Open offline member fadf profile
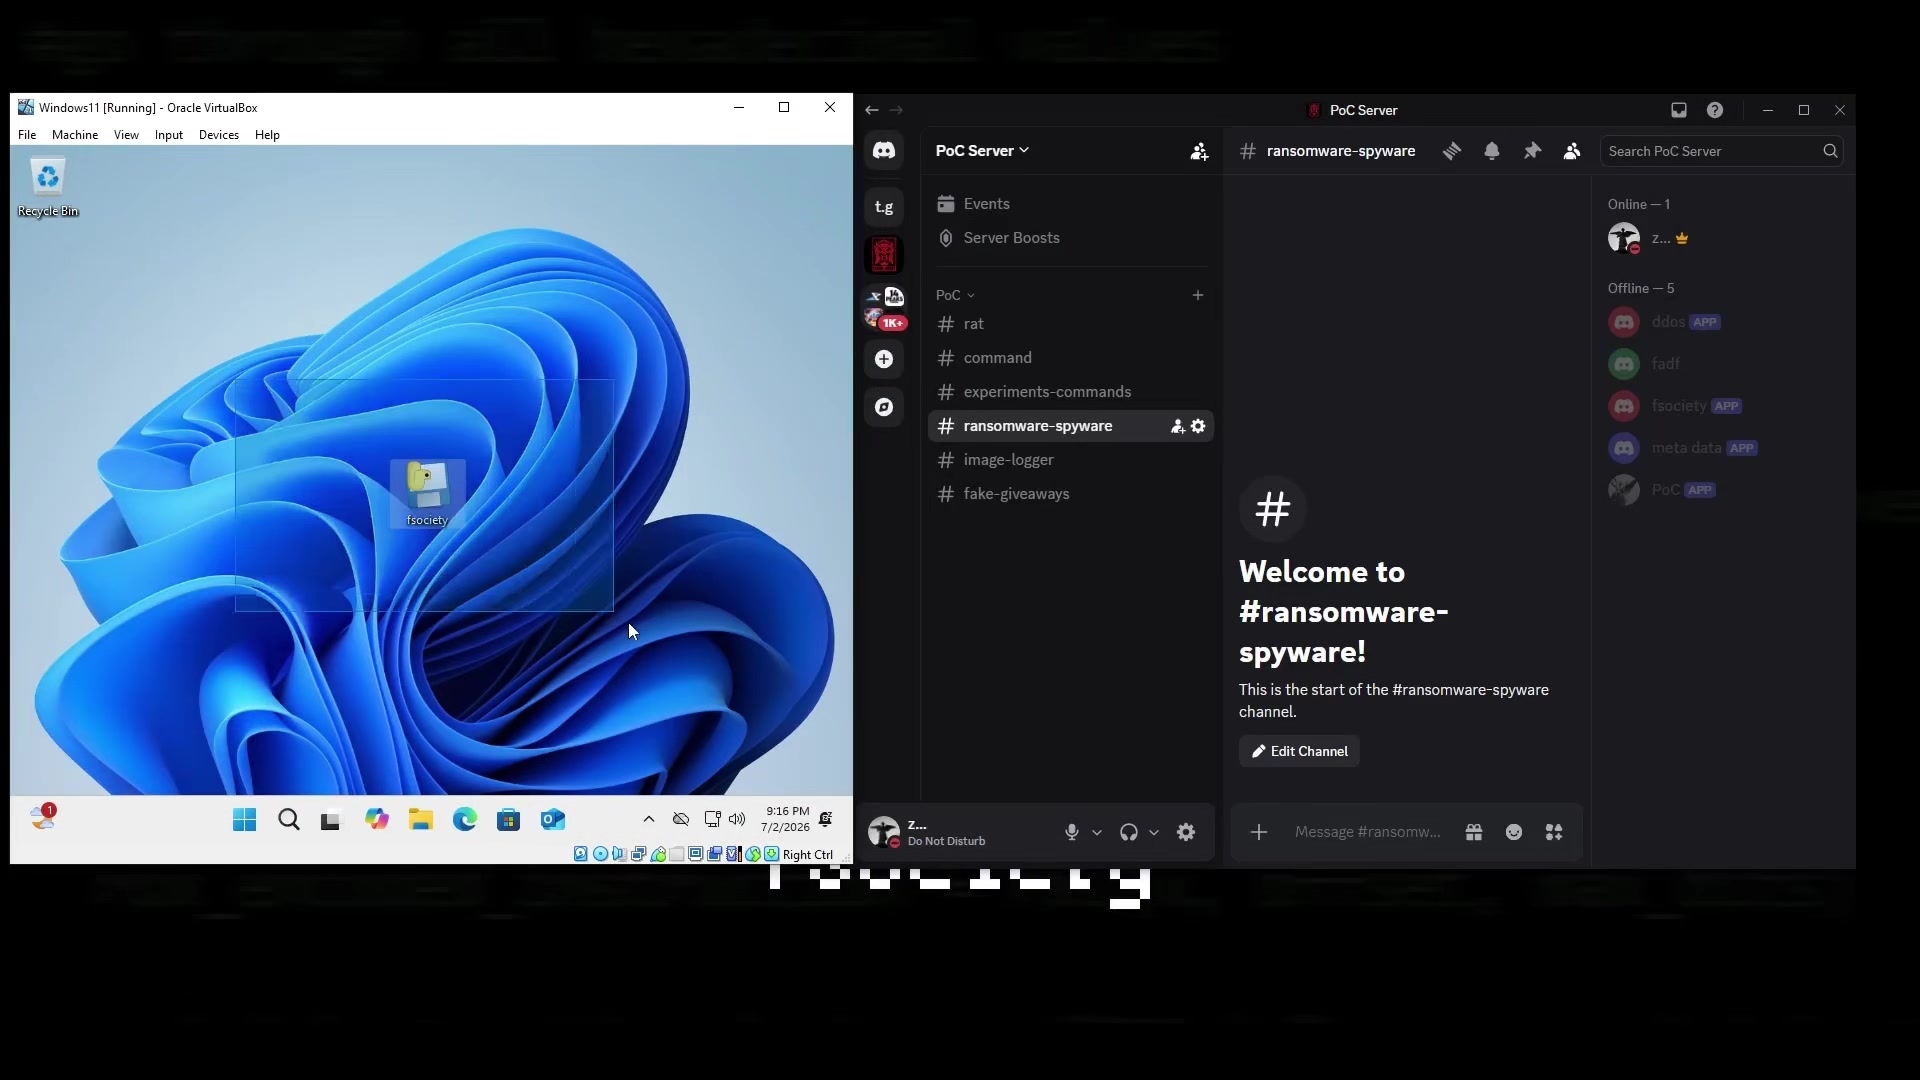 tap(1725, 364)
